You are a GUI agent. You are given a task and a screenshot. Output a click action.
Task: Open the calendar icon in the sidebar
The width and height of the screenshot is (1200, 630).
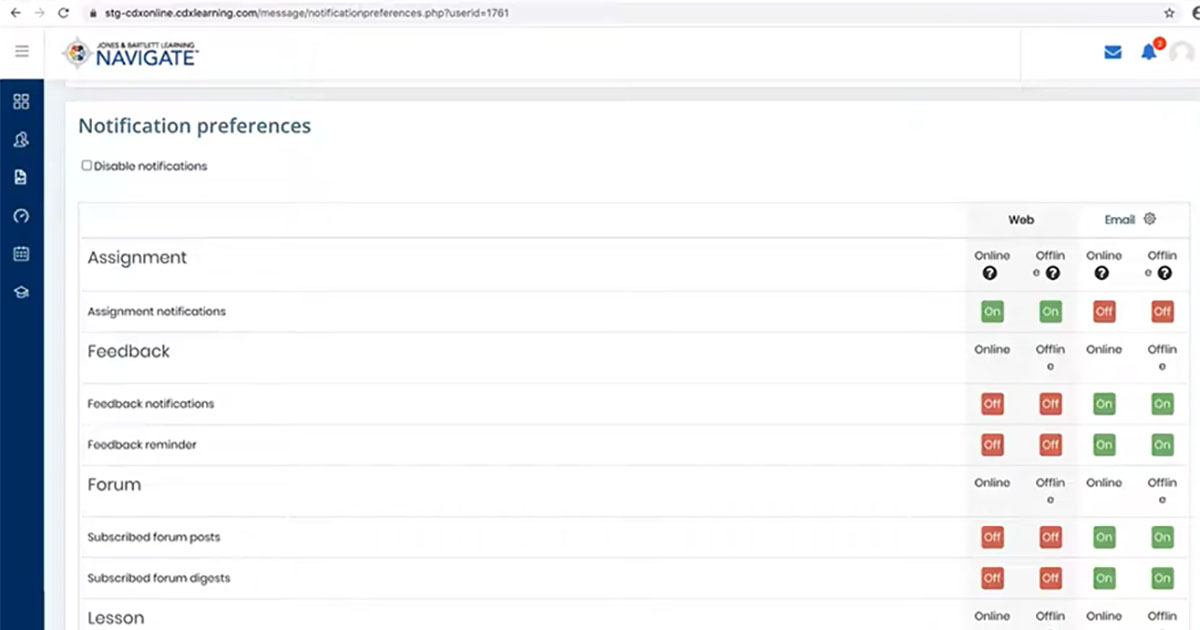pyautogui.click(x=21, y=254)
